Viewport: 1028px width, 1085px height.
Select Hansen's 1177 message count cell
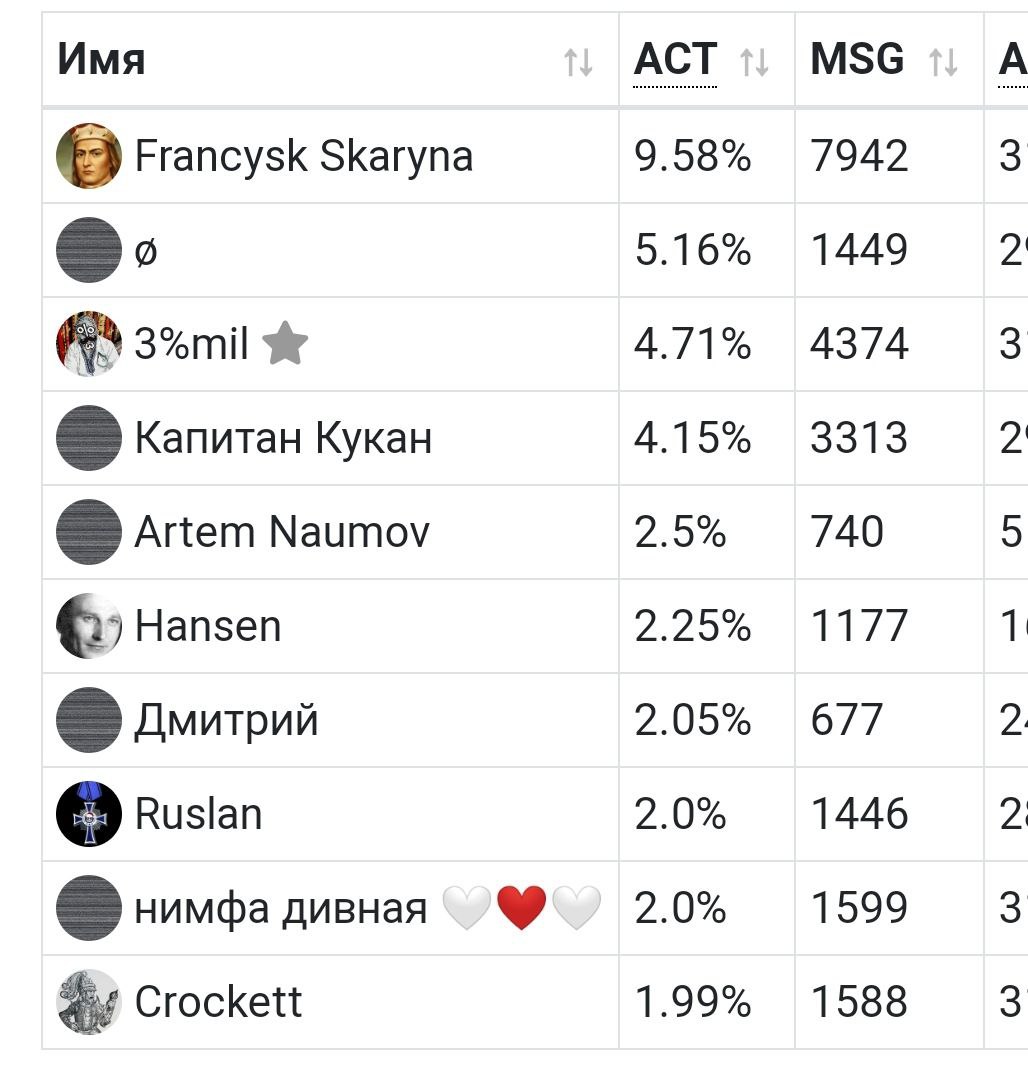[x=889, y=626]
